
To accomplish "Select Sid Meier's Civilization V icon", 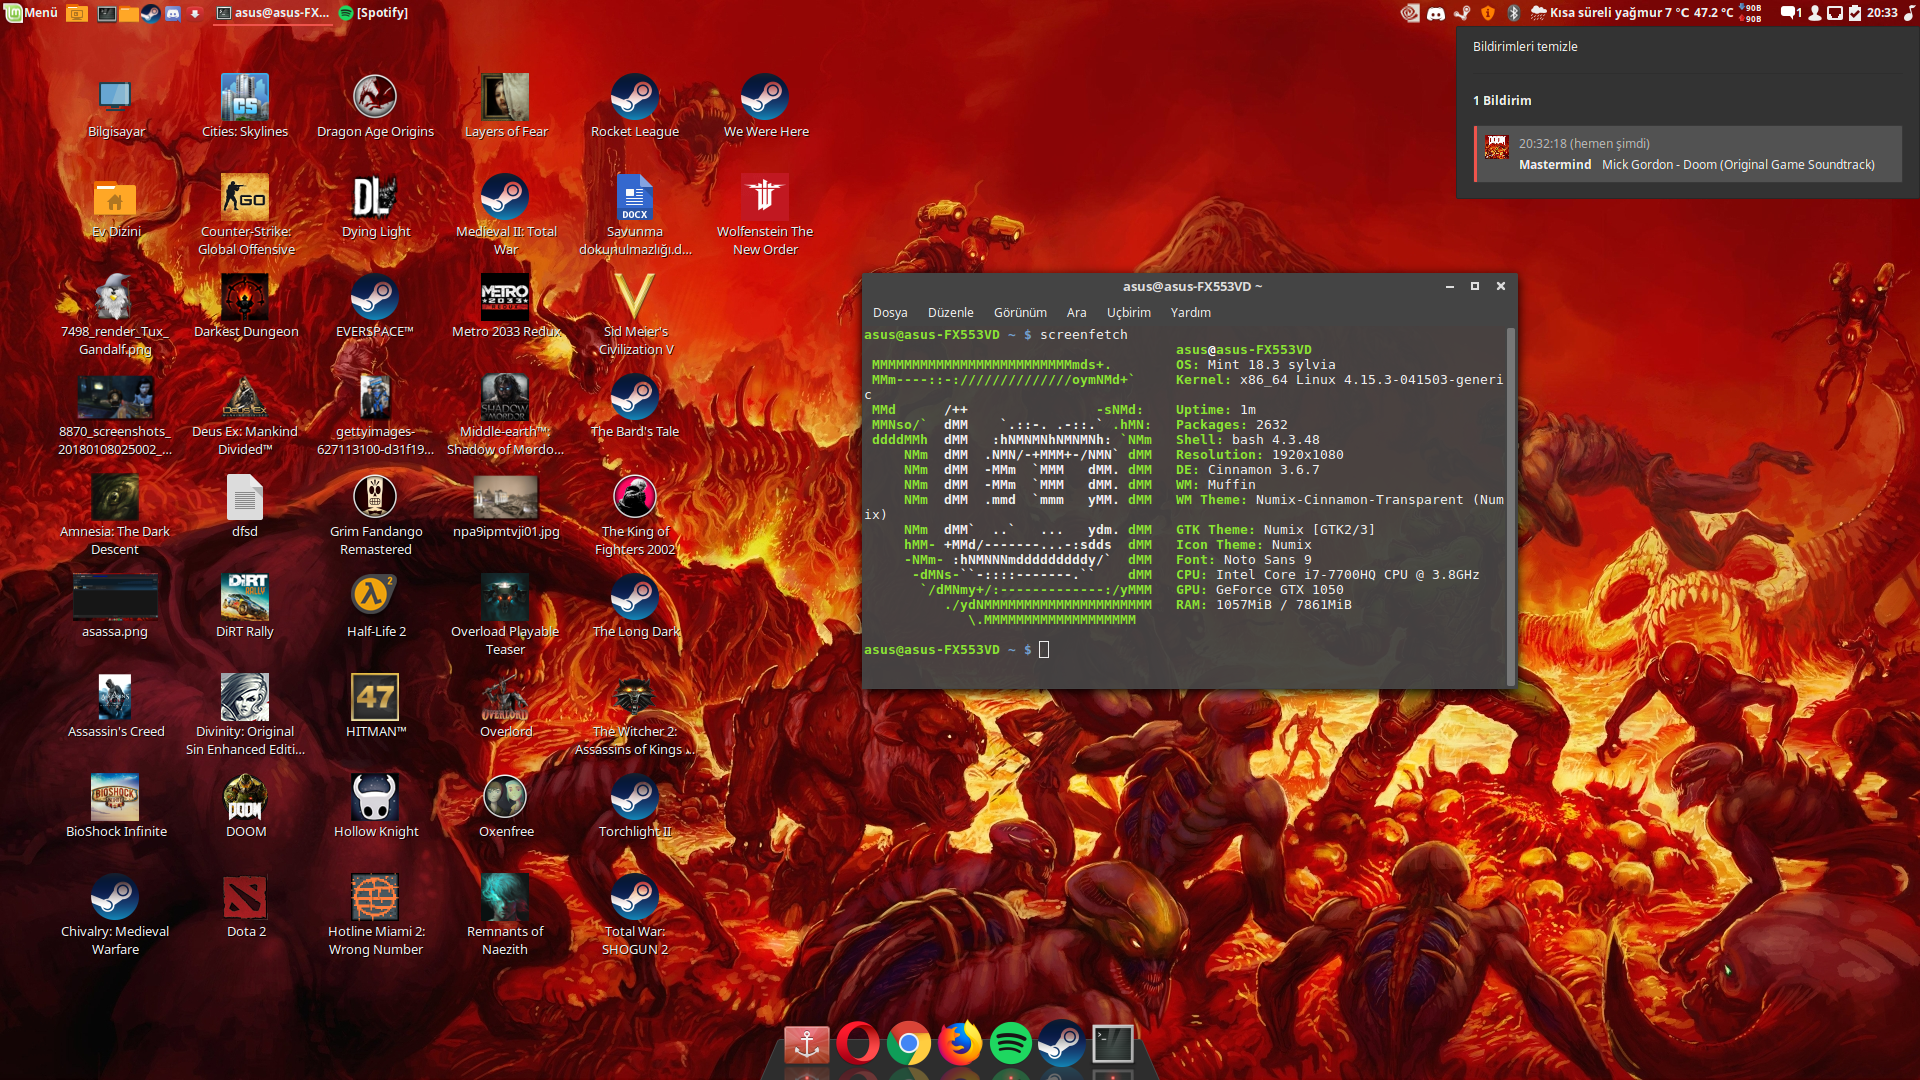I will [636, 316].
